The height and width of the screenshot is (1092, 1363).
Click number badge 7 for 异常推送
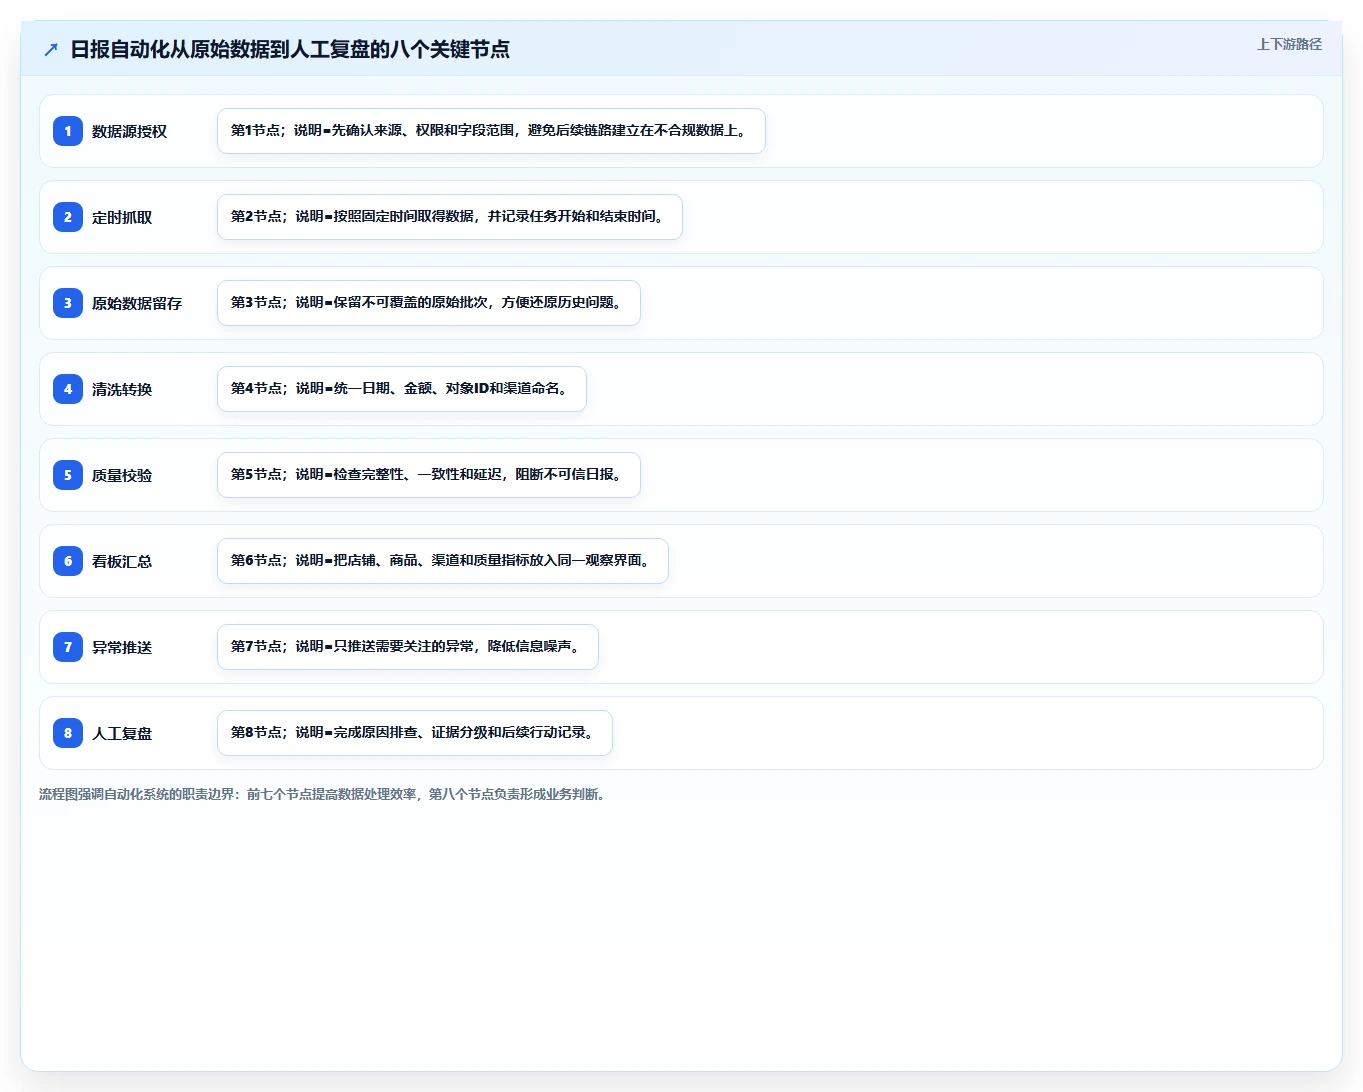click(68, 647)
